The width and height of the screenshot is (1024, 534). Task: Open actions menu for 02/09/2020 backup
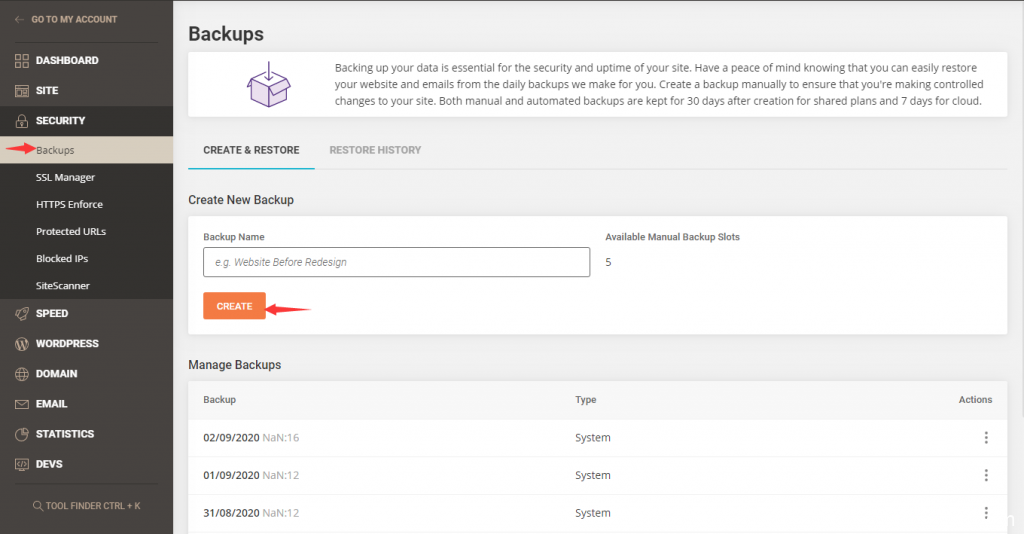(x=986, y=438)
